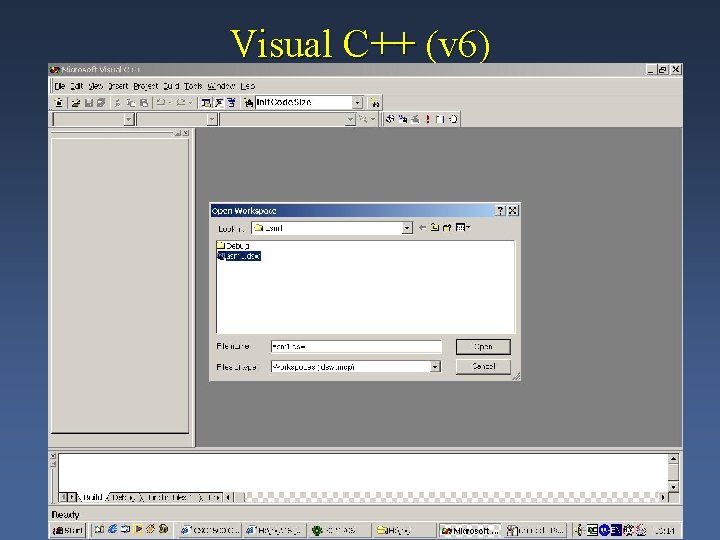Select the highlighted .dsw workspace file

239,256
